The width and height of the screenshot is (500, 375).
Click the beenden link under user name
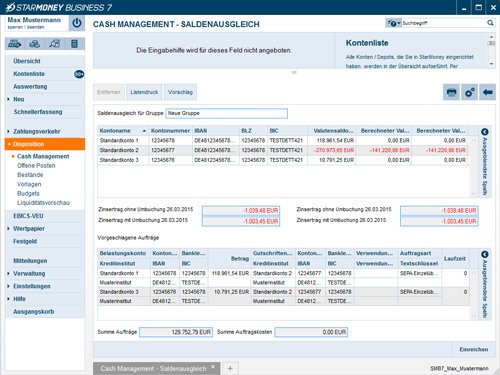[36, 27]
